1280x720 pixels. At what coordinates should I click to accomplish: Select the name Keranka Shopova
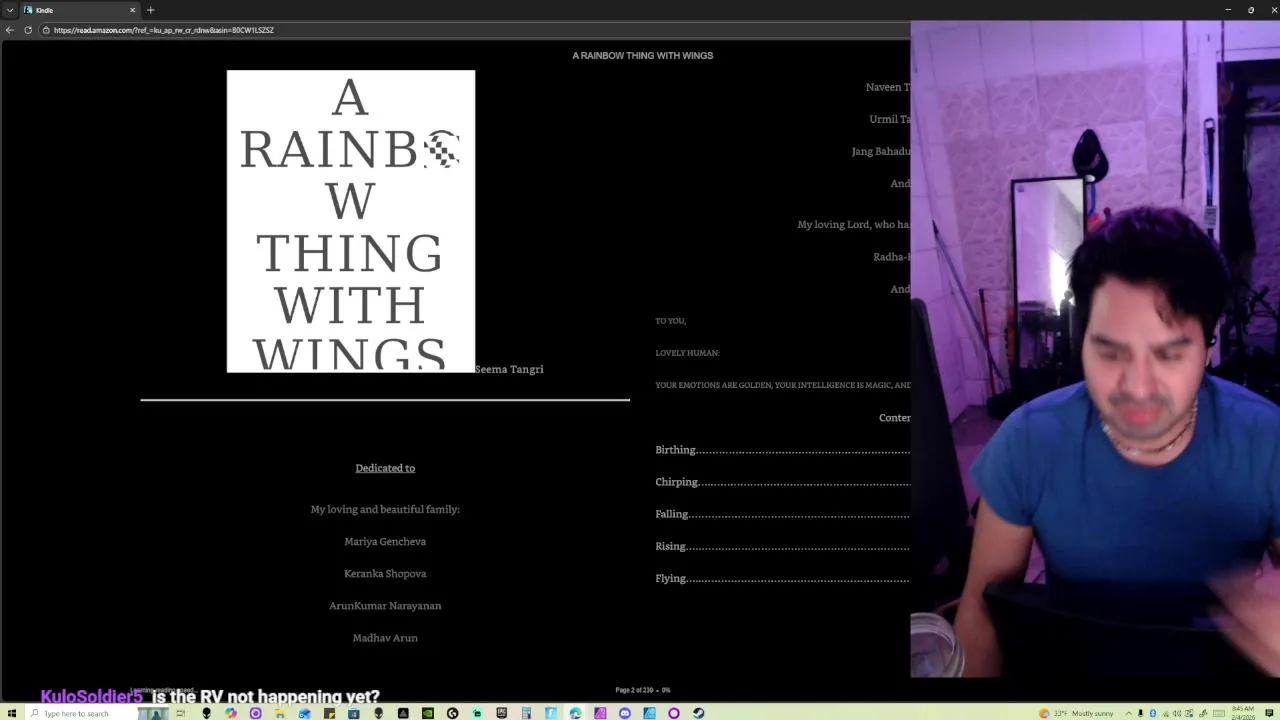385,573
